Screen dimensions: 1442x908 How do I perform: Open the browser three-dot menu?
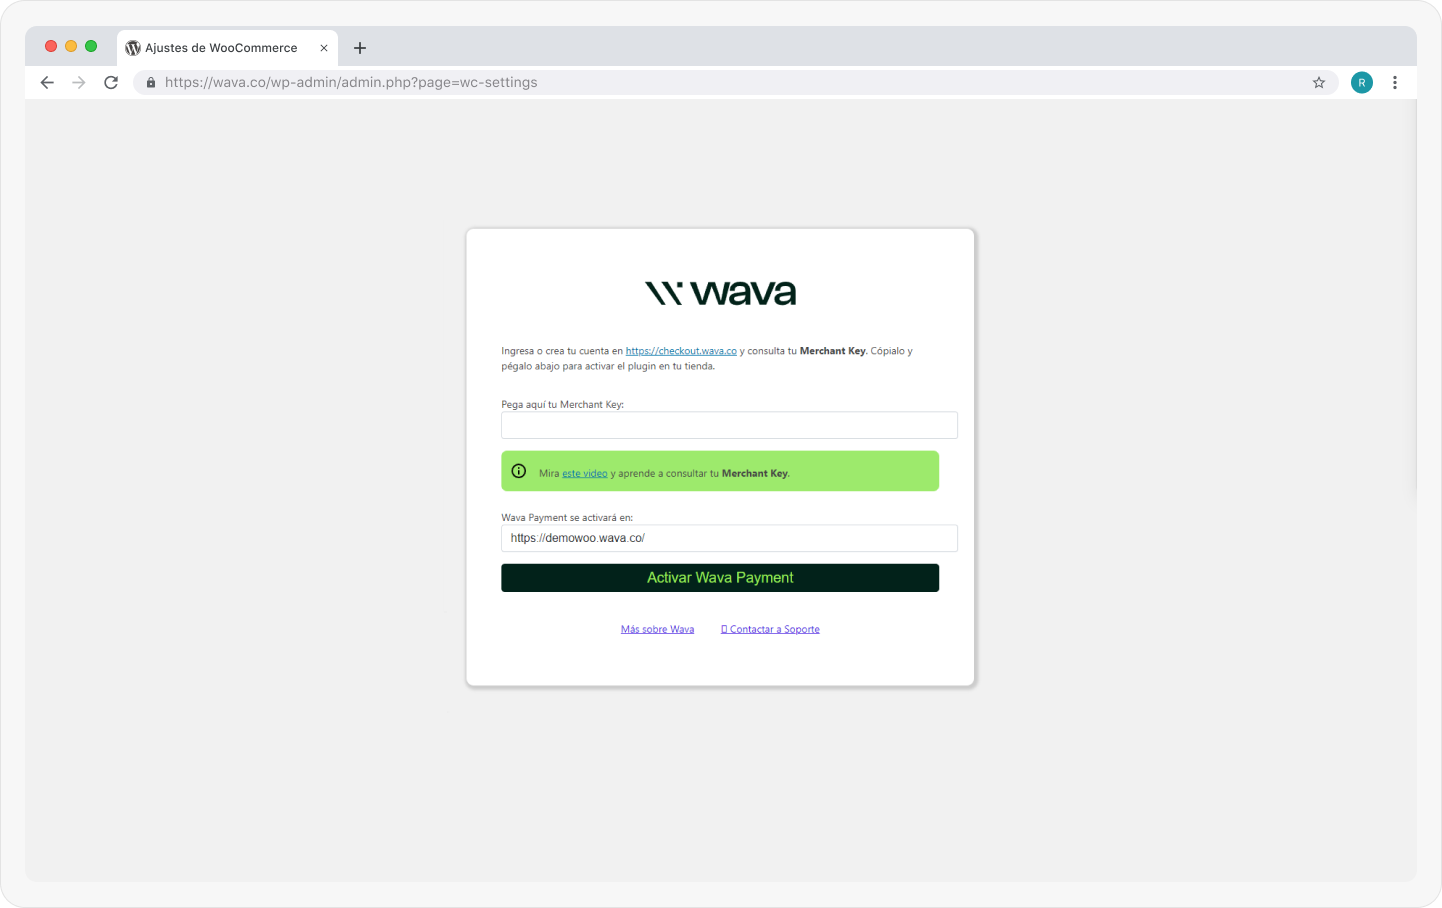[1395, 83]
